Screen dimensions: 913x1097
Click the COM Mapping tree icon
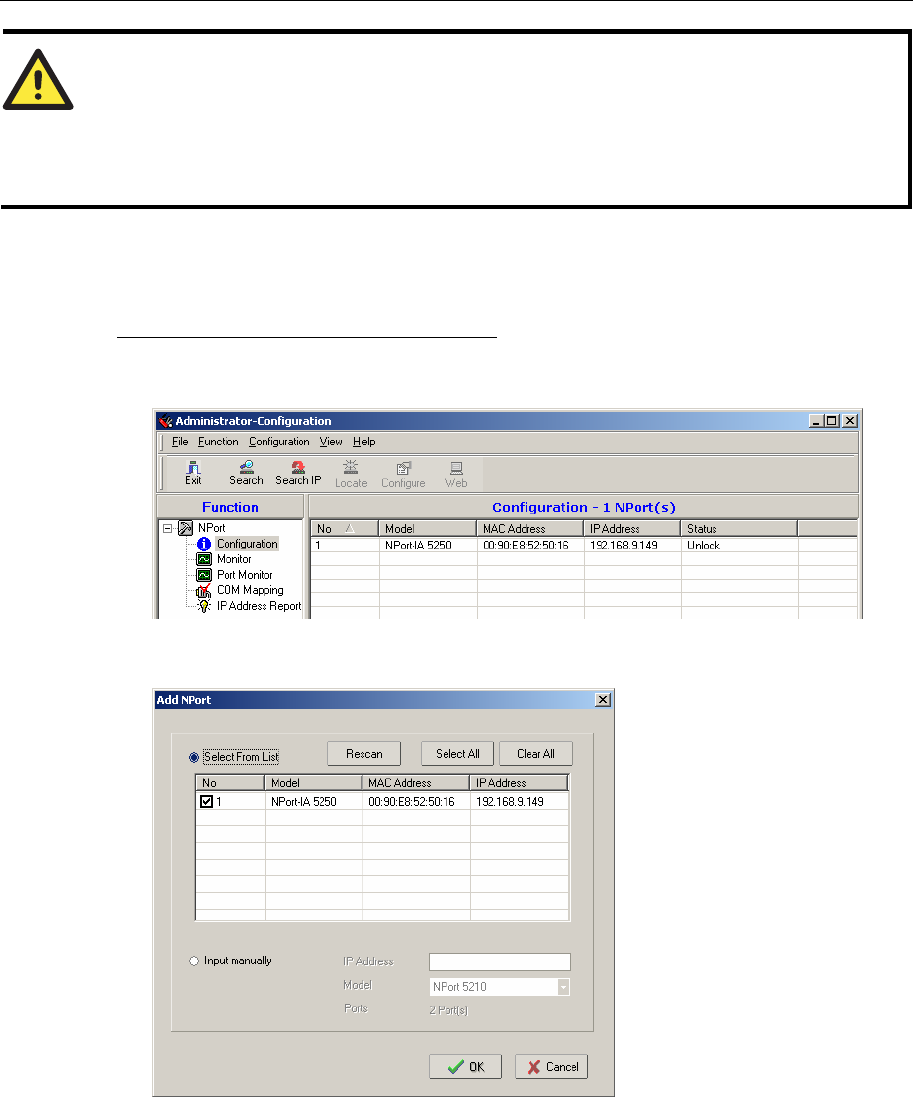click(204, 590)
